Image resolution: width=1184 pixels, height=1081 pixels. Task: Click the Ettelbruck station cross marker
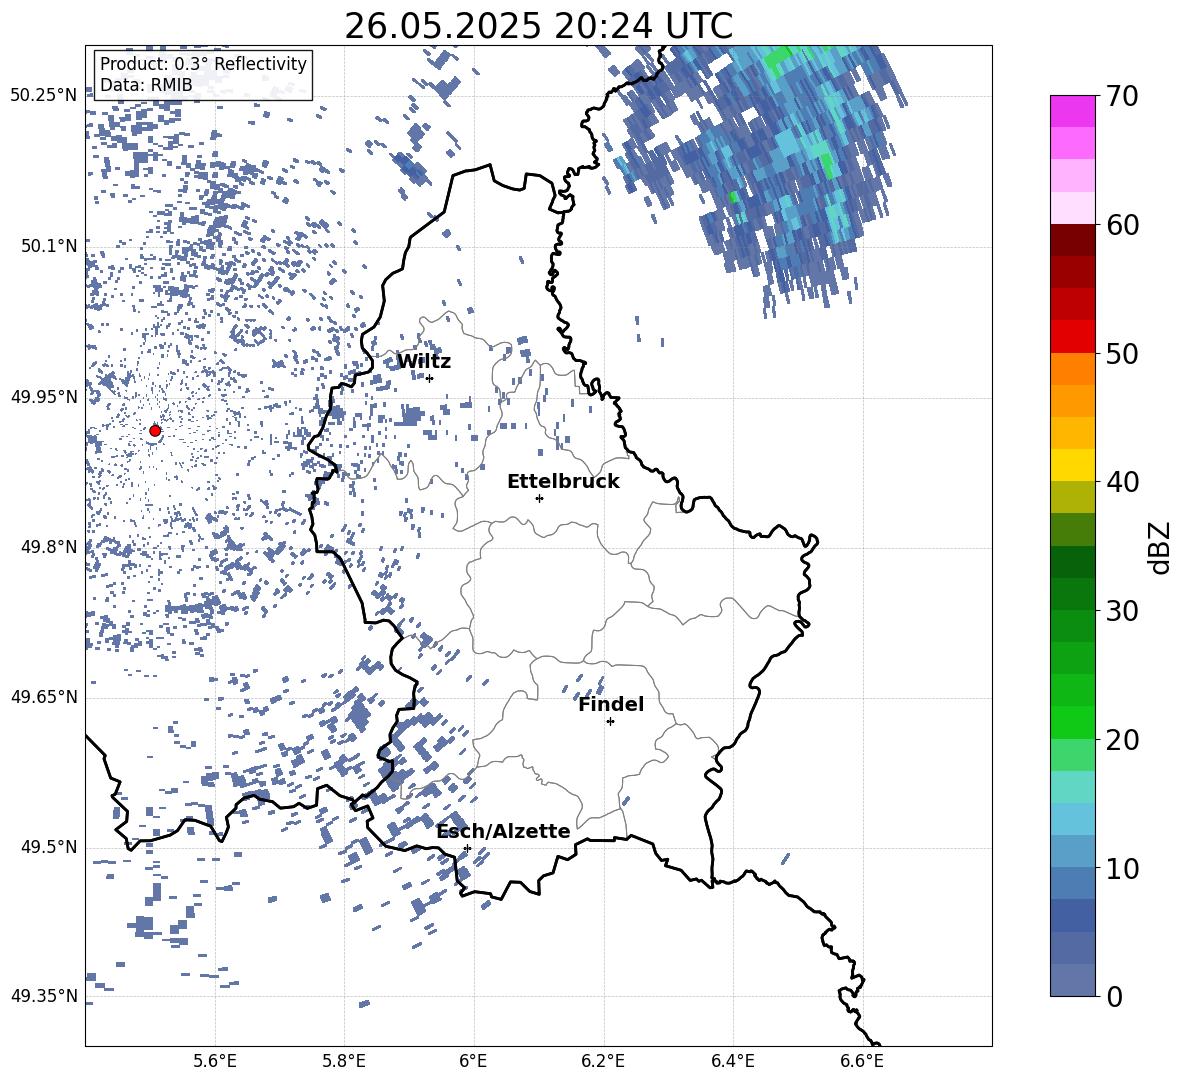point(539,498)
